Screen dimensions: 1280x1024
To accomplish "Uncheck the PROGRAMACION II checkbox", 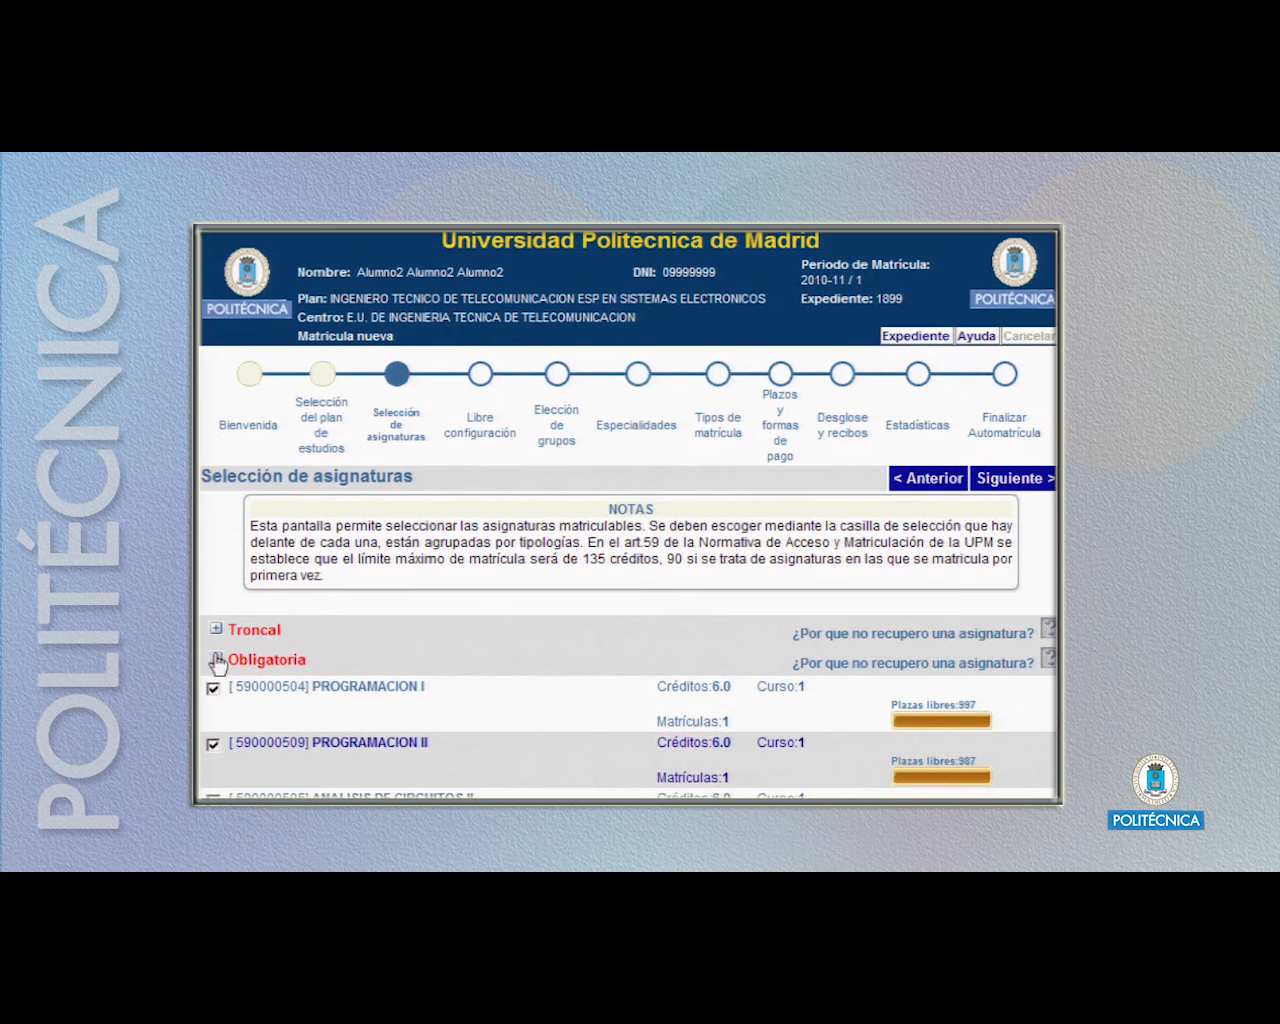I will coord(213,744).
